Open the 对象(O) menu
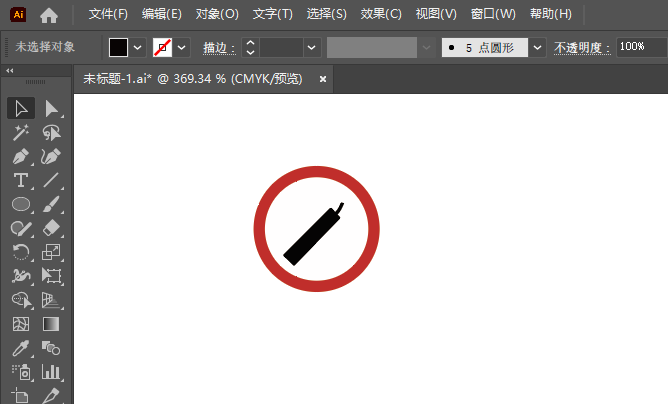This screenshot has width=668, height=404. tap(217, 14)
